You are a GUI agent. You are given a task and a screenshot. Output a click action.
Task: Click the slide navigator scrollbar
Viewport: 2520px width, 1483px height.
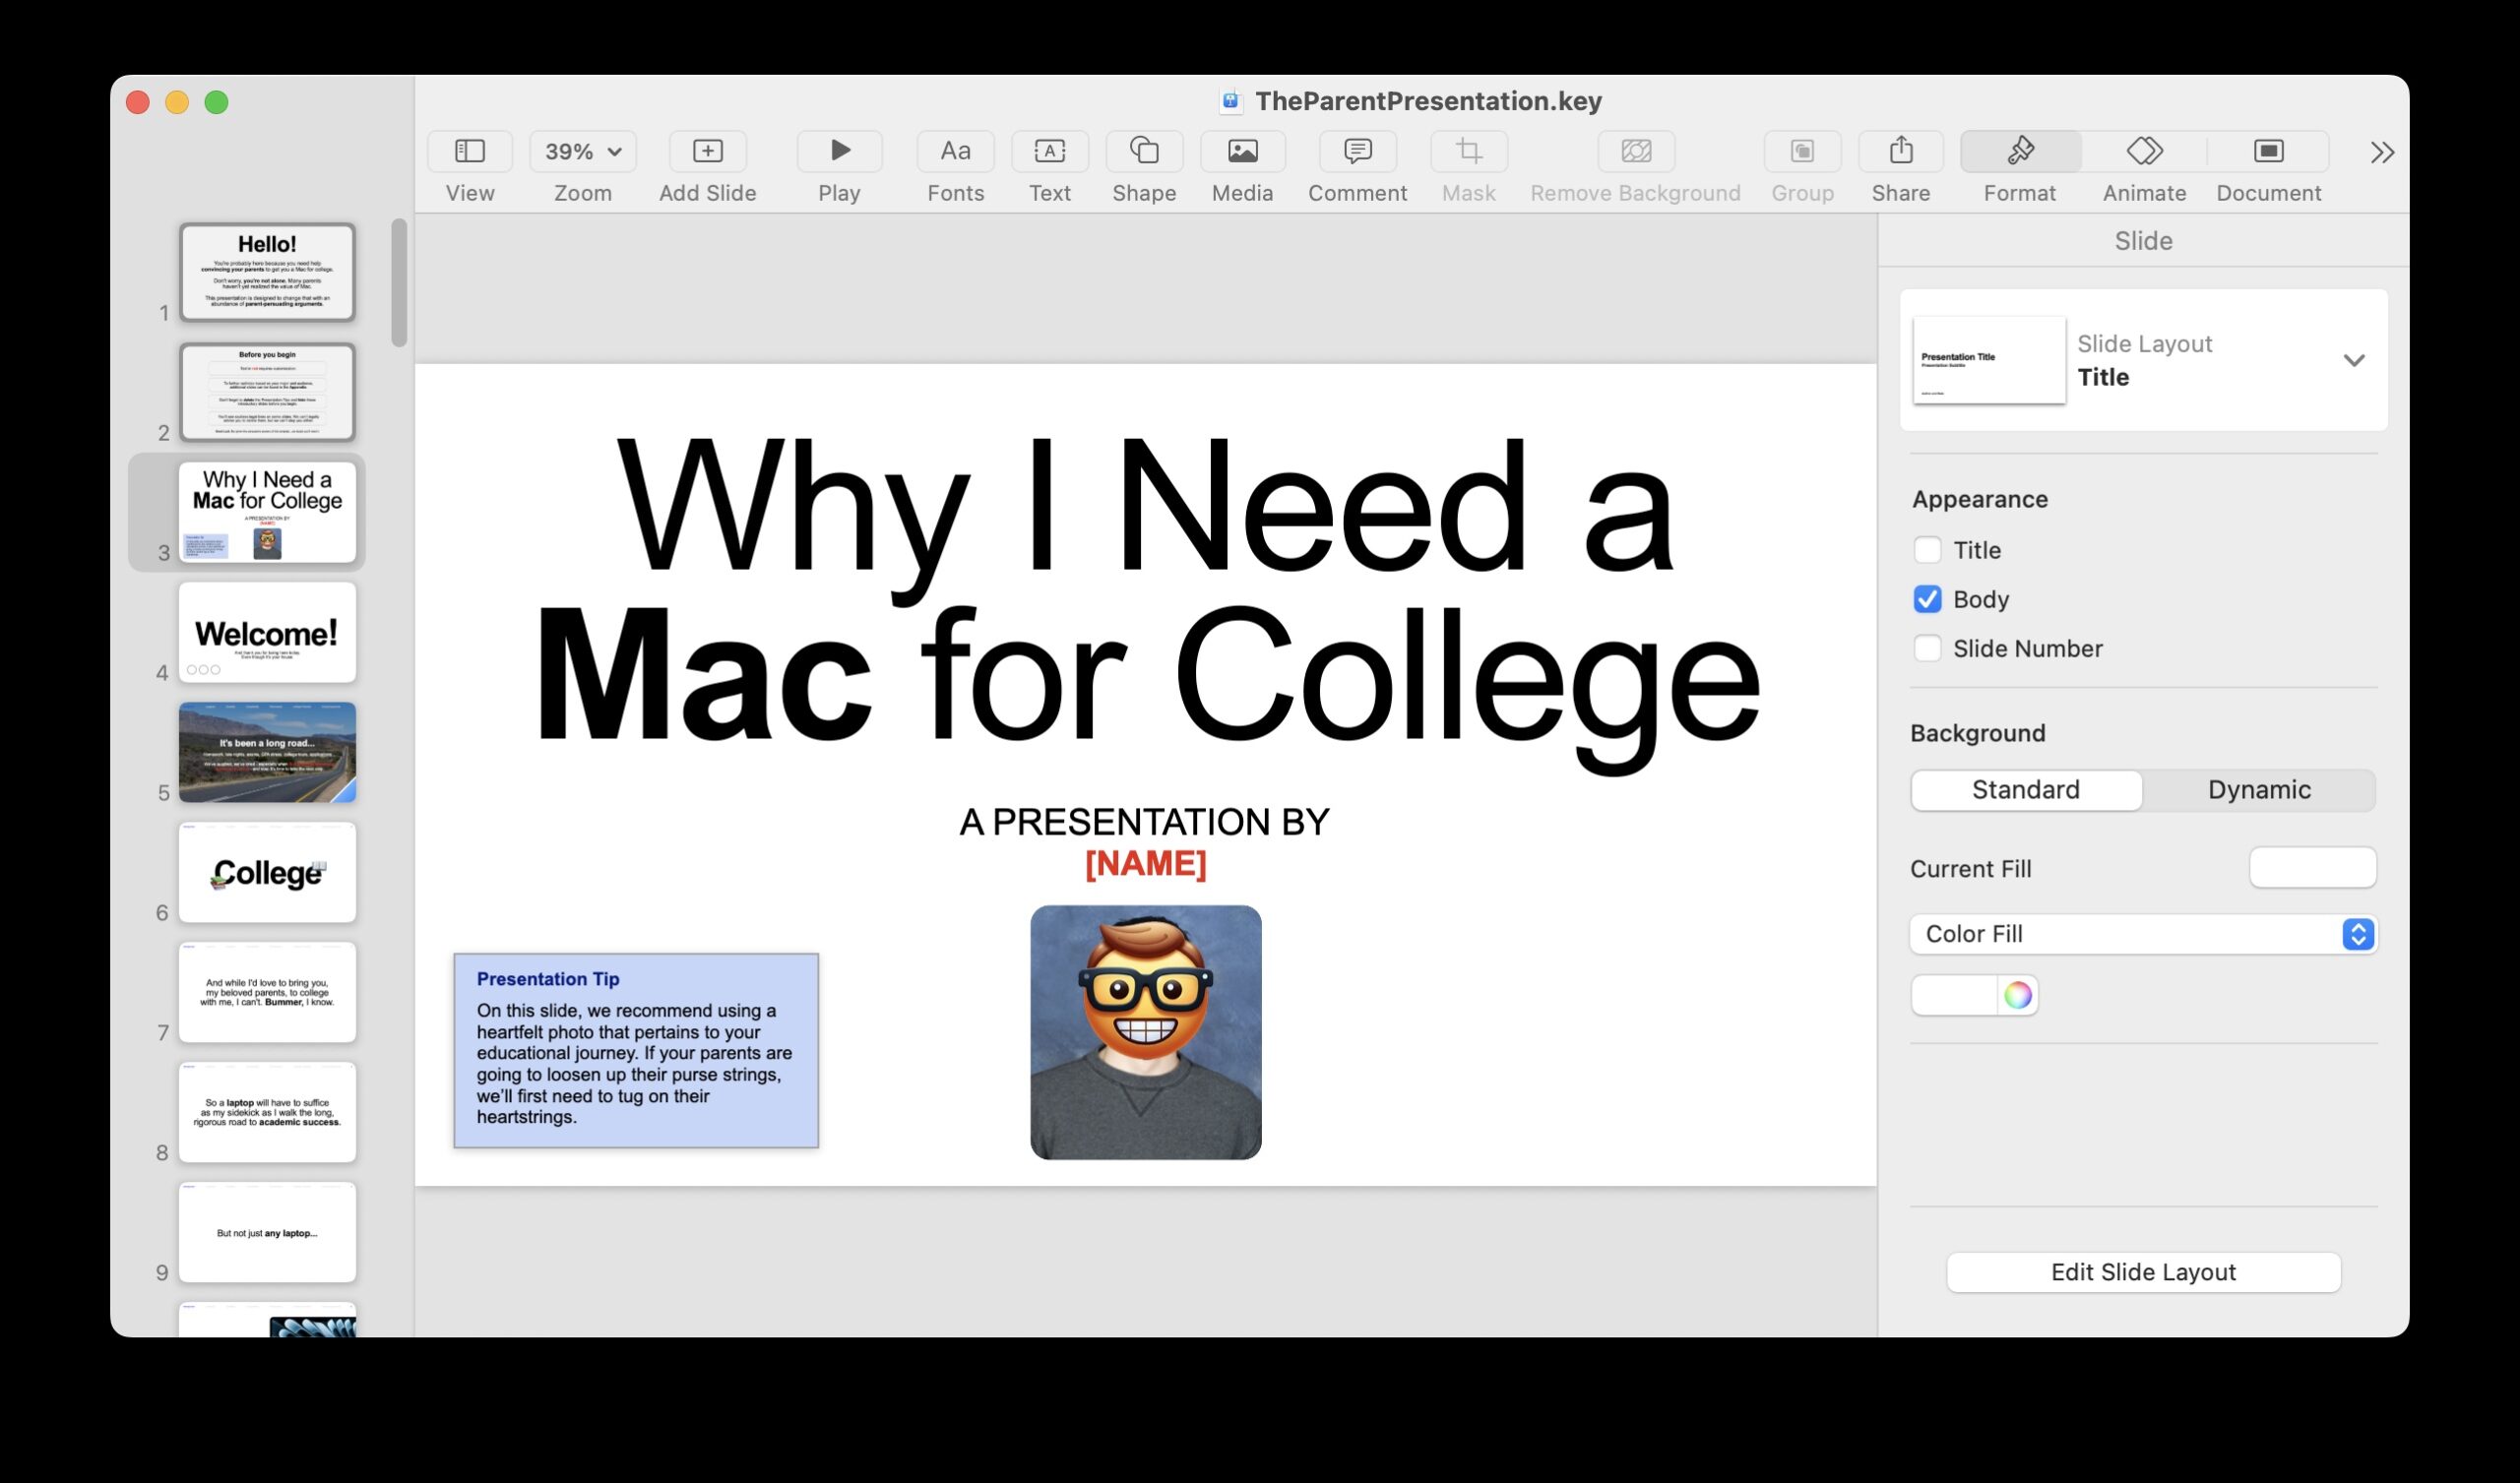click(x=399, y=282)
